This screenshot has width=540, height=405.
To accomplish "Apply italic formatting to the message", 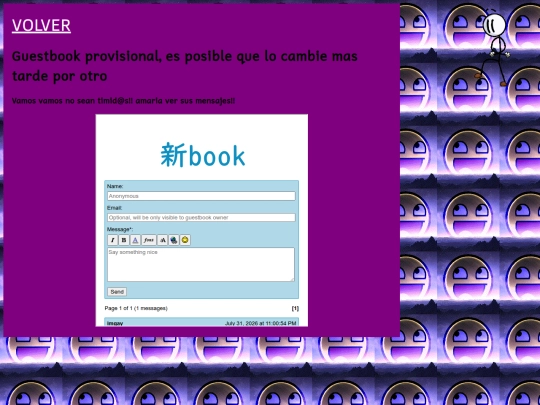I will pos(113,240).
